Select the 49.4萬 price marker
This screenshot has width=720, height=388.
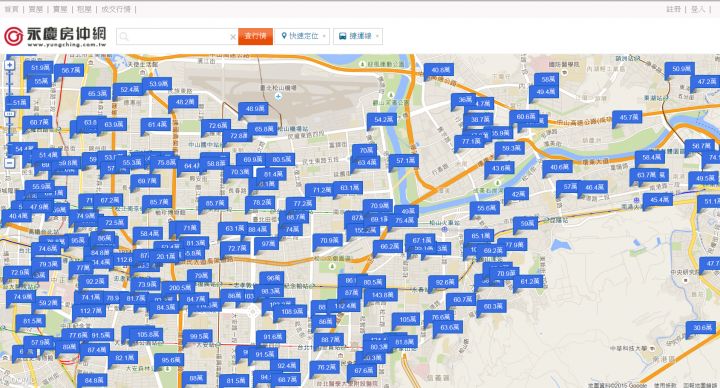point(545,92)
